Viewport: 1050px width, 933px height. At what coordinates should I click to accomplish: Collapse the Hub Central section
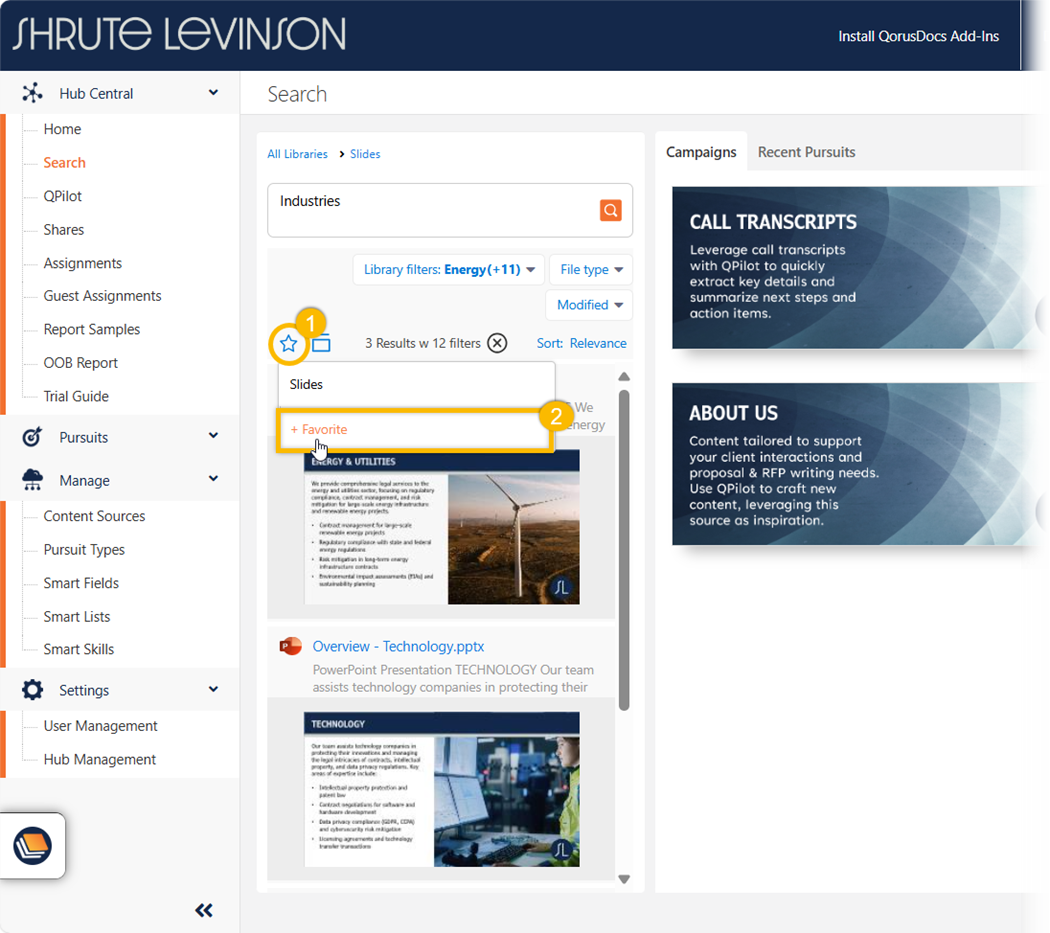tap(213, 93)
